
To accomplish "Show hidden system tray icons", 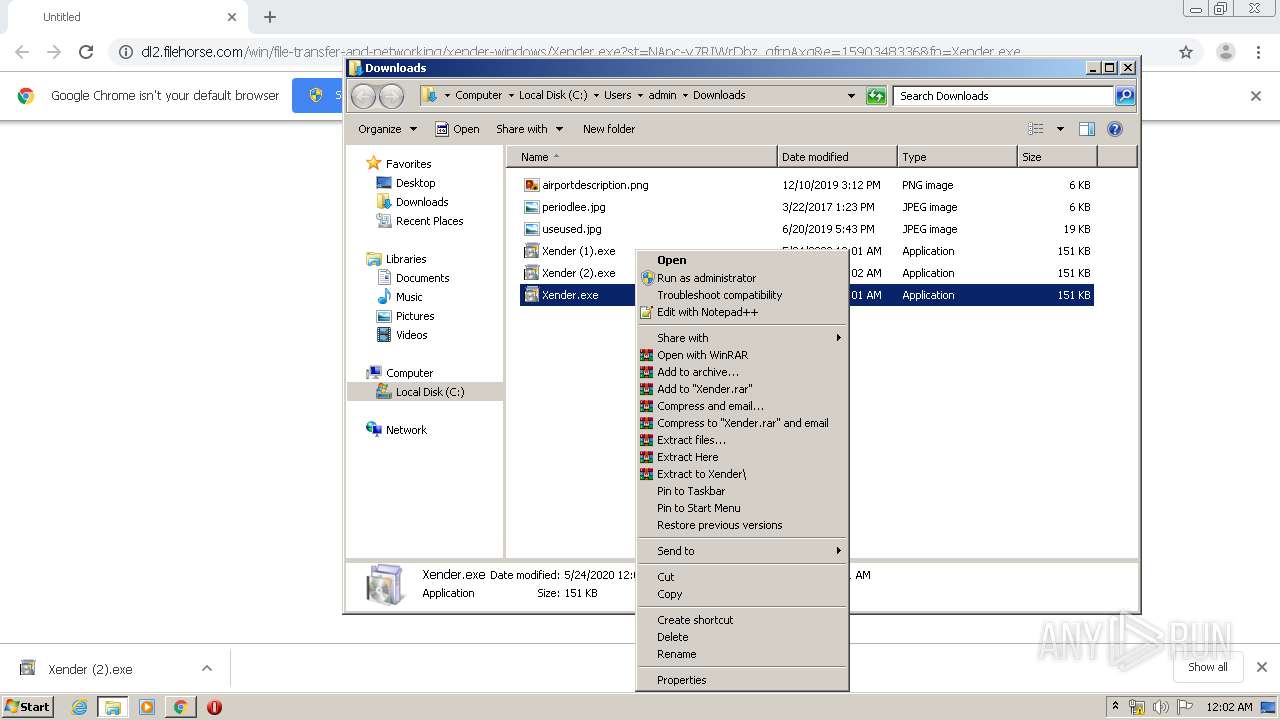I will (x=1115, y=707).
